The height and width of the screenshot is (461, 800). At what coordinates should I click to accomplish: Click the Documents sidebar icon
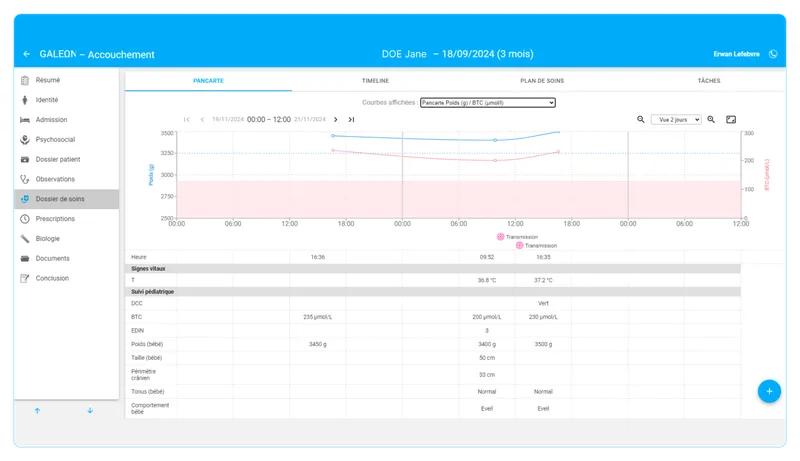pyautogui.click(x=24, y=259)
